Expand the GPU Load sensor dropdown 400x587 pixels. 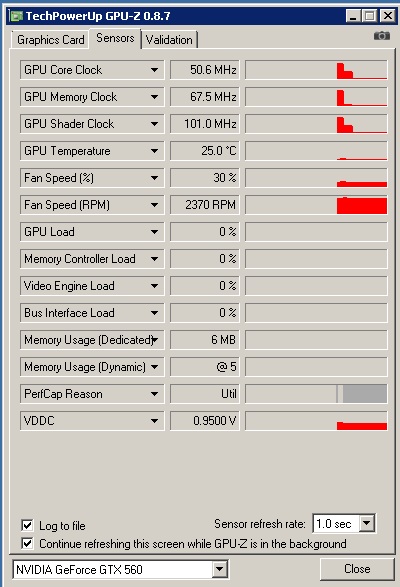(154, 232)
